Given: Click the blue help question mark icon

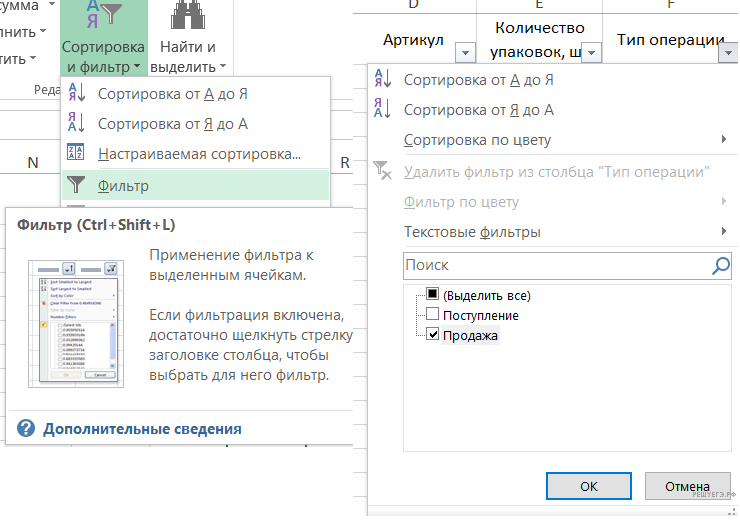Looking at the screenshot, I should point(26,429).
